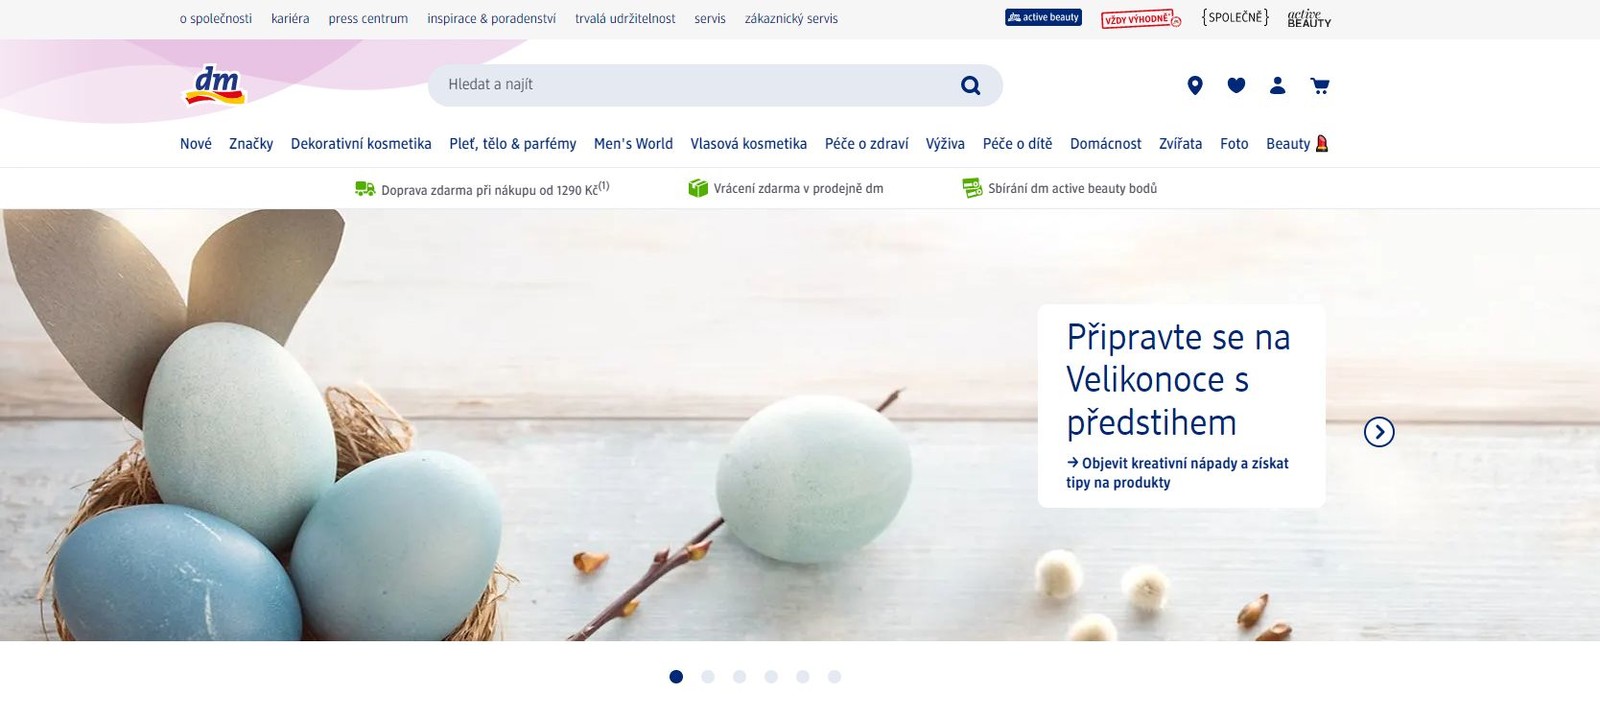Click the search magnifier icon

[970, 86]
